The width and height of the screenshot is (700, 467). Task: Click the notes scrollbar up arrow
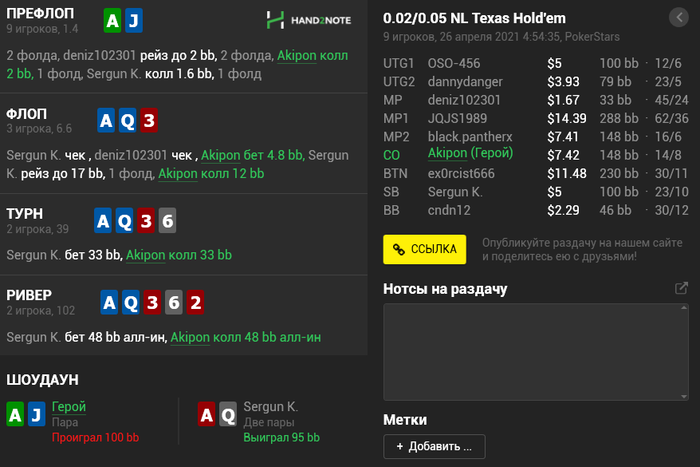pyautogui.click(x=684, y=308)
